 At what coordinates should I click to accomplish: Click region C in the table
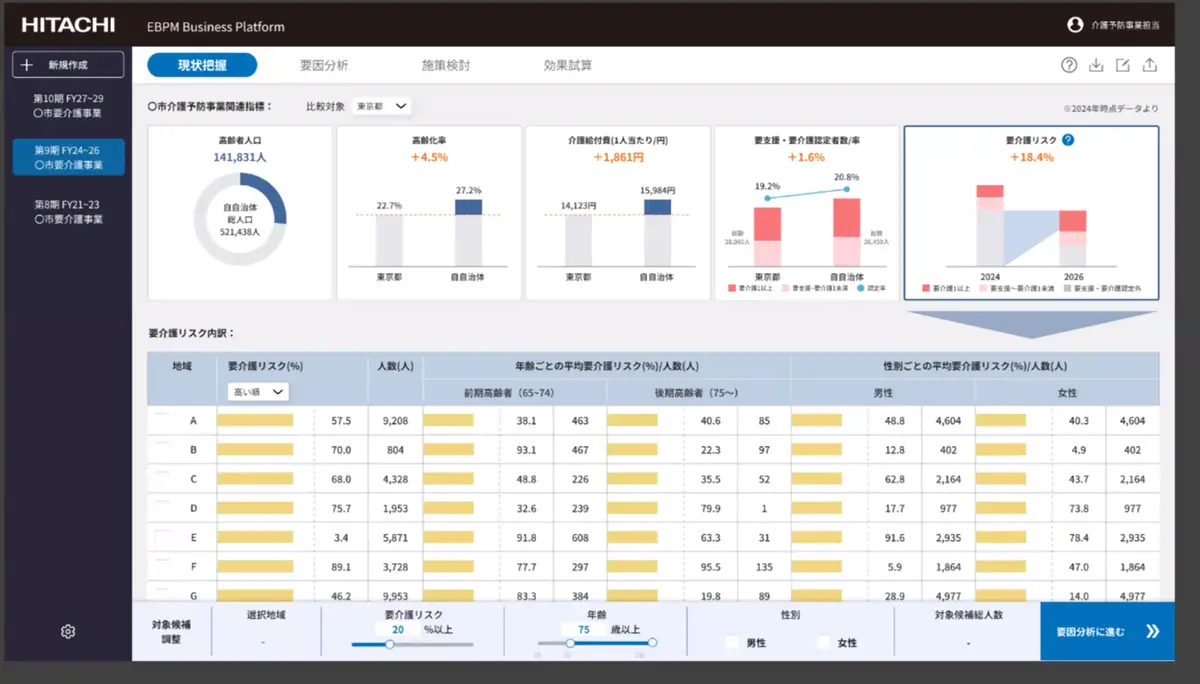pyautogui.click(x=193, y=479)
